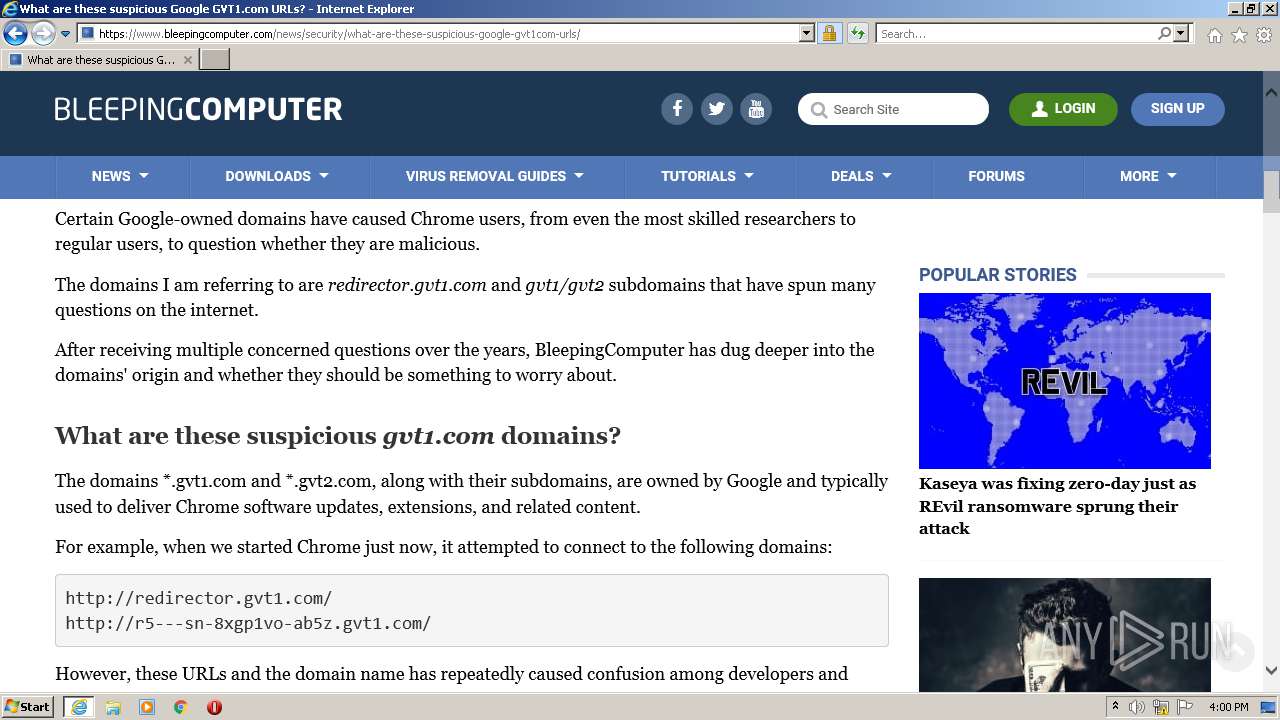This screenshot has width=1280, height=720.
Task: Click the Action Center flag icon
Action: 1184,707
